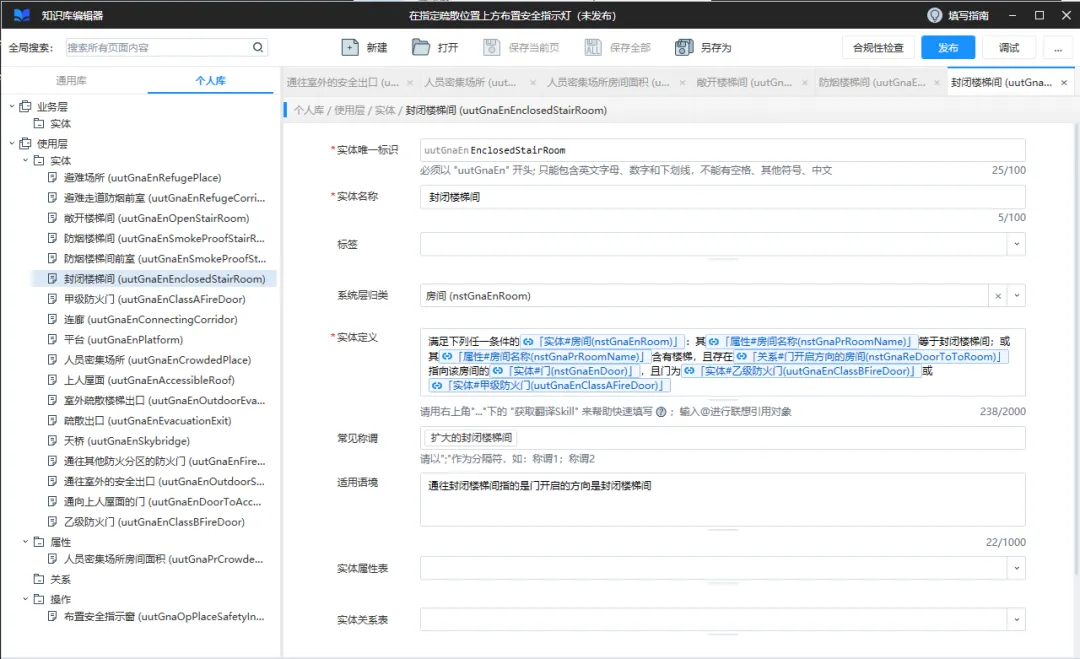Click the 新建 new document icon
This screenshot has height=659, width=1080.
click(350, 48)
